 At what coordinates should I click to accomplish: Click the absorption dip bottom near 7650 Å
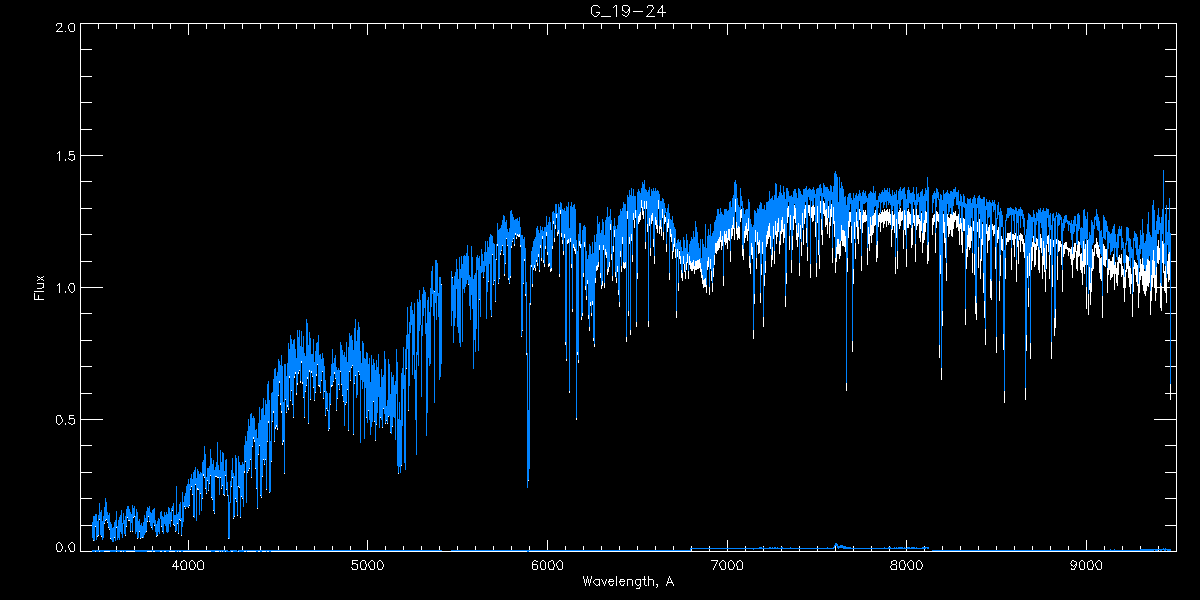pos(846,388)
